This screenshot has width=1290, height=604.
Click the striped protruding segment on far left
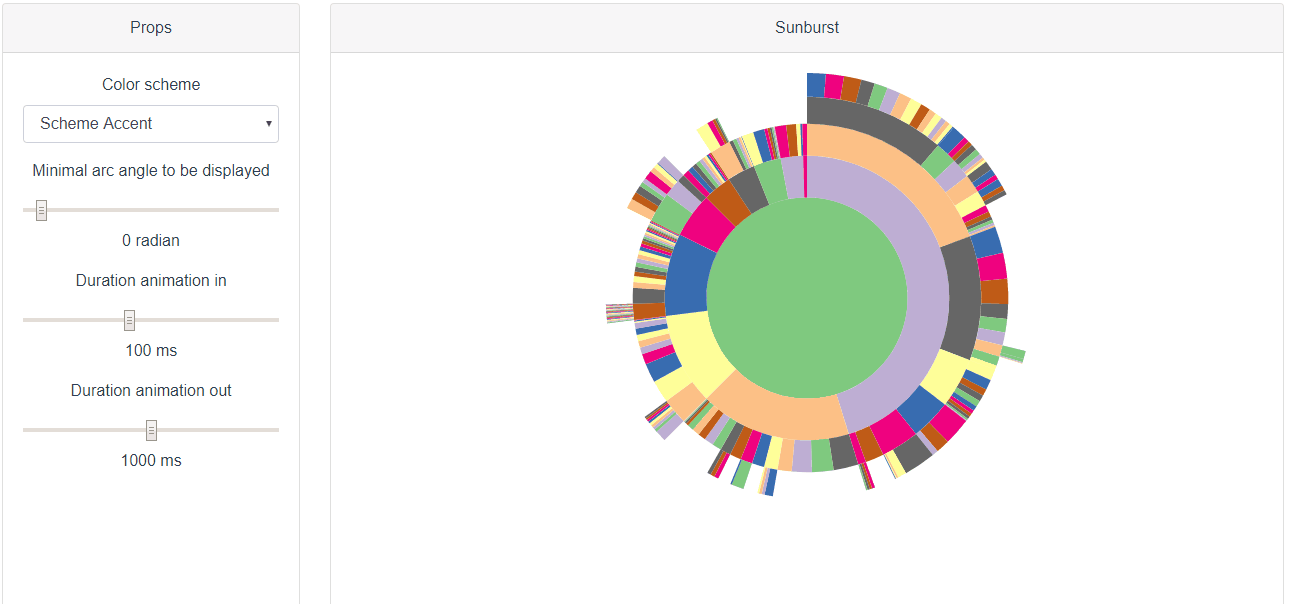point(620,315)
